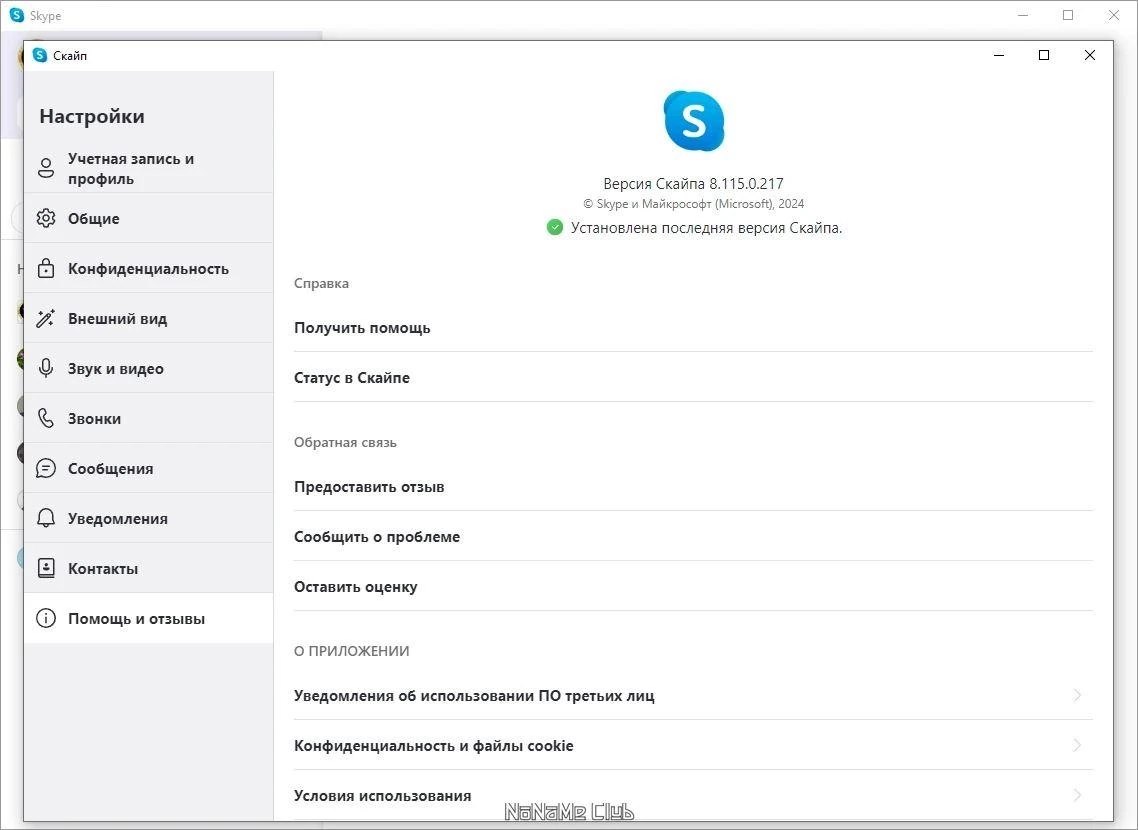
Task: Select the Звонки settings section
Action: [149, 419]
